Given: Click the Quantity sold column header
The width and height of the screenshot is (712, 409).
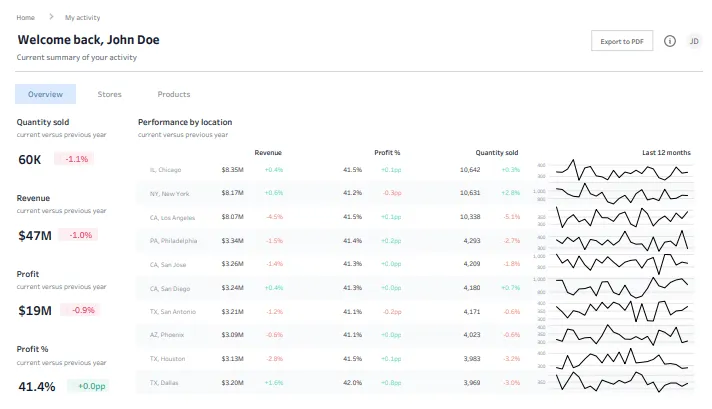Looking at the screenshot, I should (x=497, y=153).
